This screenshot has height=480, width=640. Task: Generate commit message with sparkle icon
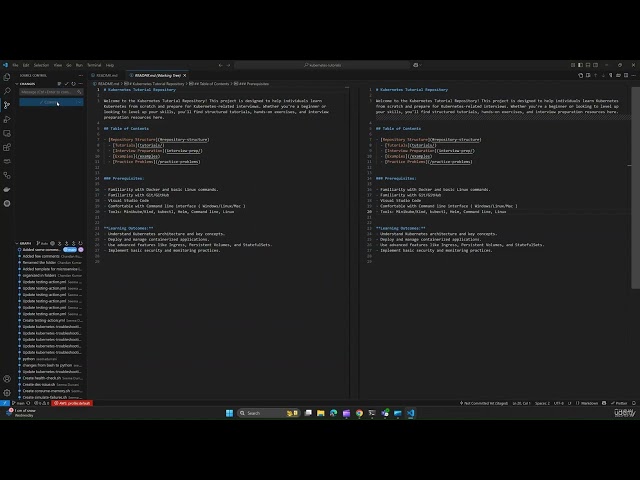pyautogui.click(x=79, y=92)
